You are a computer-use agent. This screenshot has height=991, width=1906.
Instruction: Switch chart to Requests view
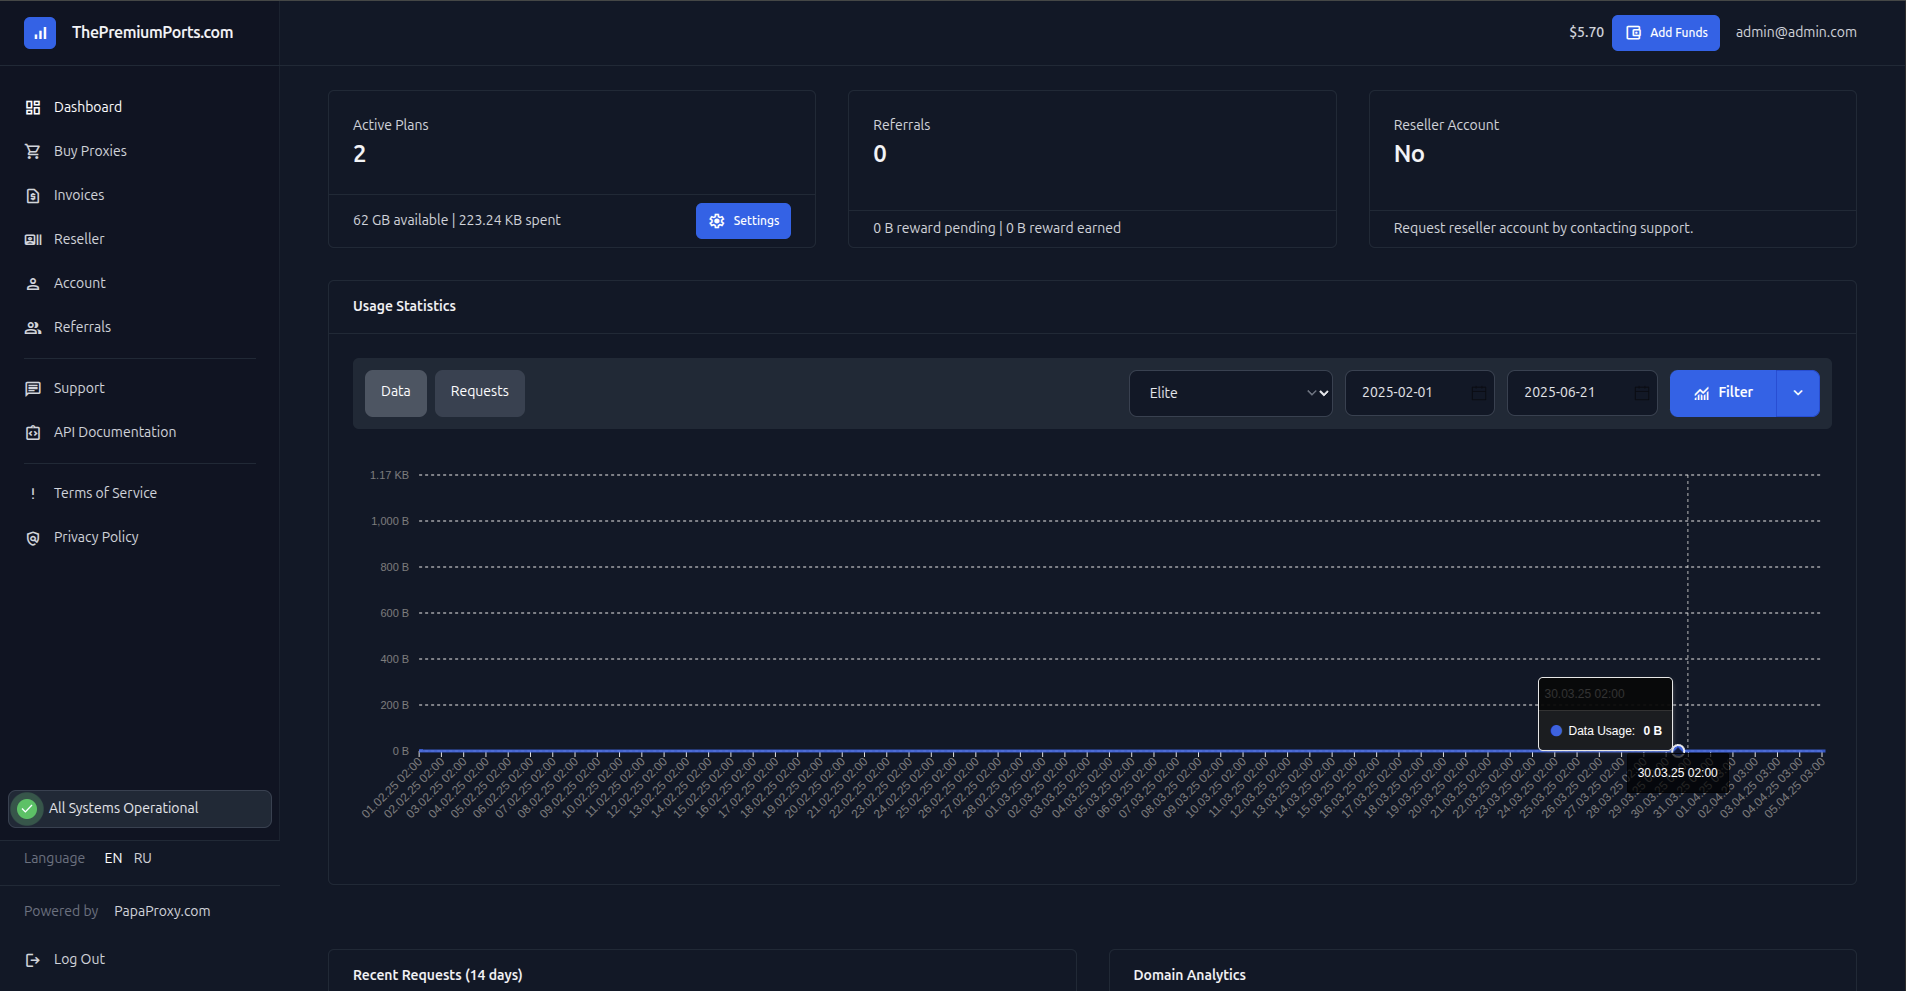(480, 392)
